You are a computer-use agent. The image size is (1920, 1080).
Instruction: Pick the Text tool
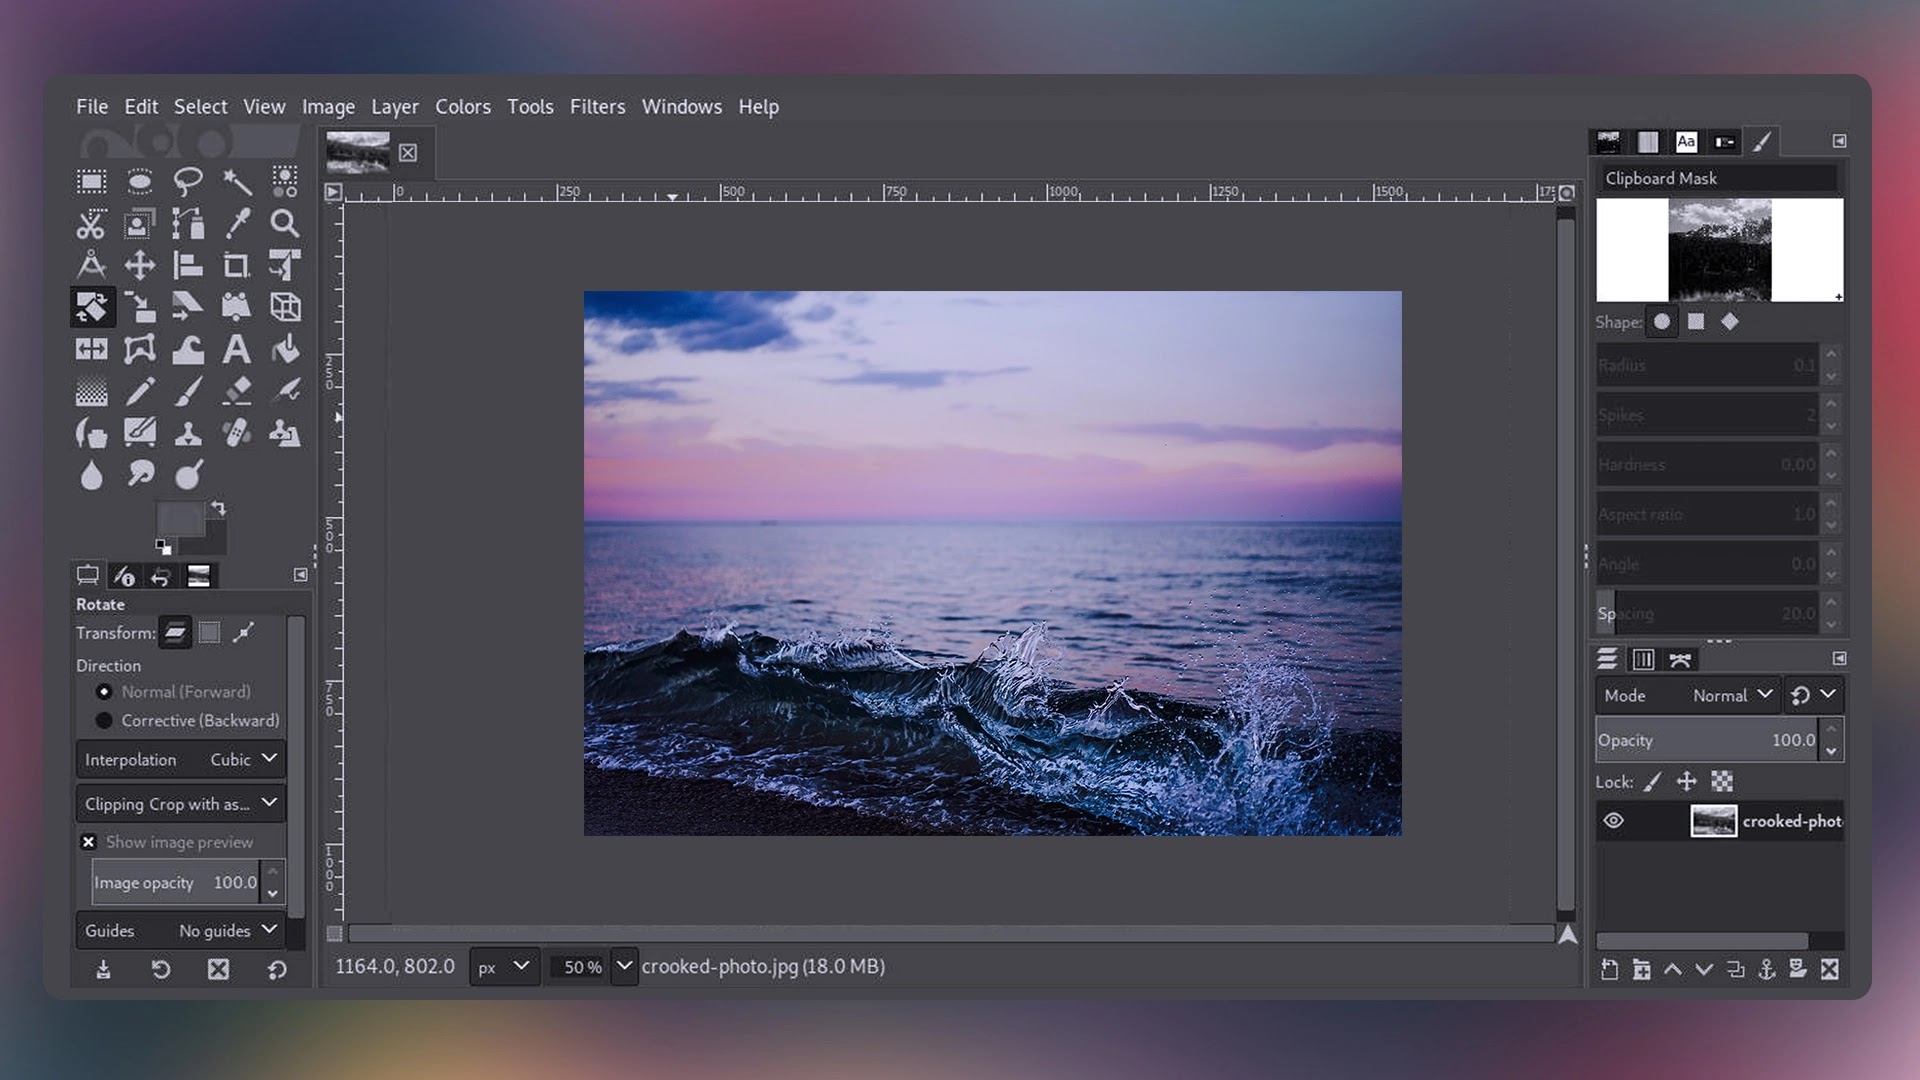pos(237,349)
